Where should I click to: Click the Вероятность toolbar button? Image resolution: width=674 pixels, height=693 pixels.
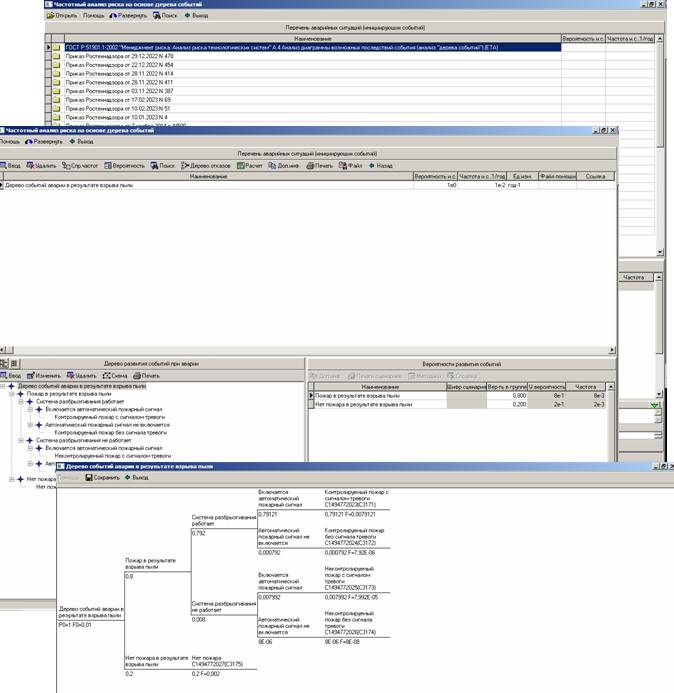point(124,165)
